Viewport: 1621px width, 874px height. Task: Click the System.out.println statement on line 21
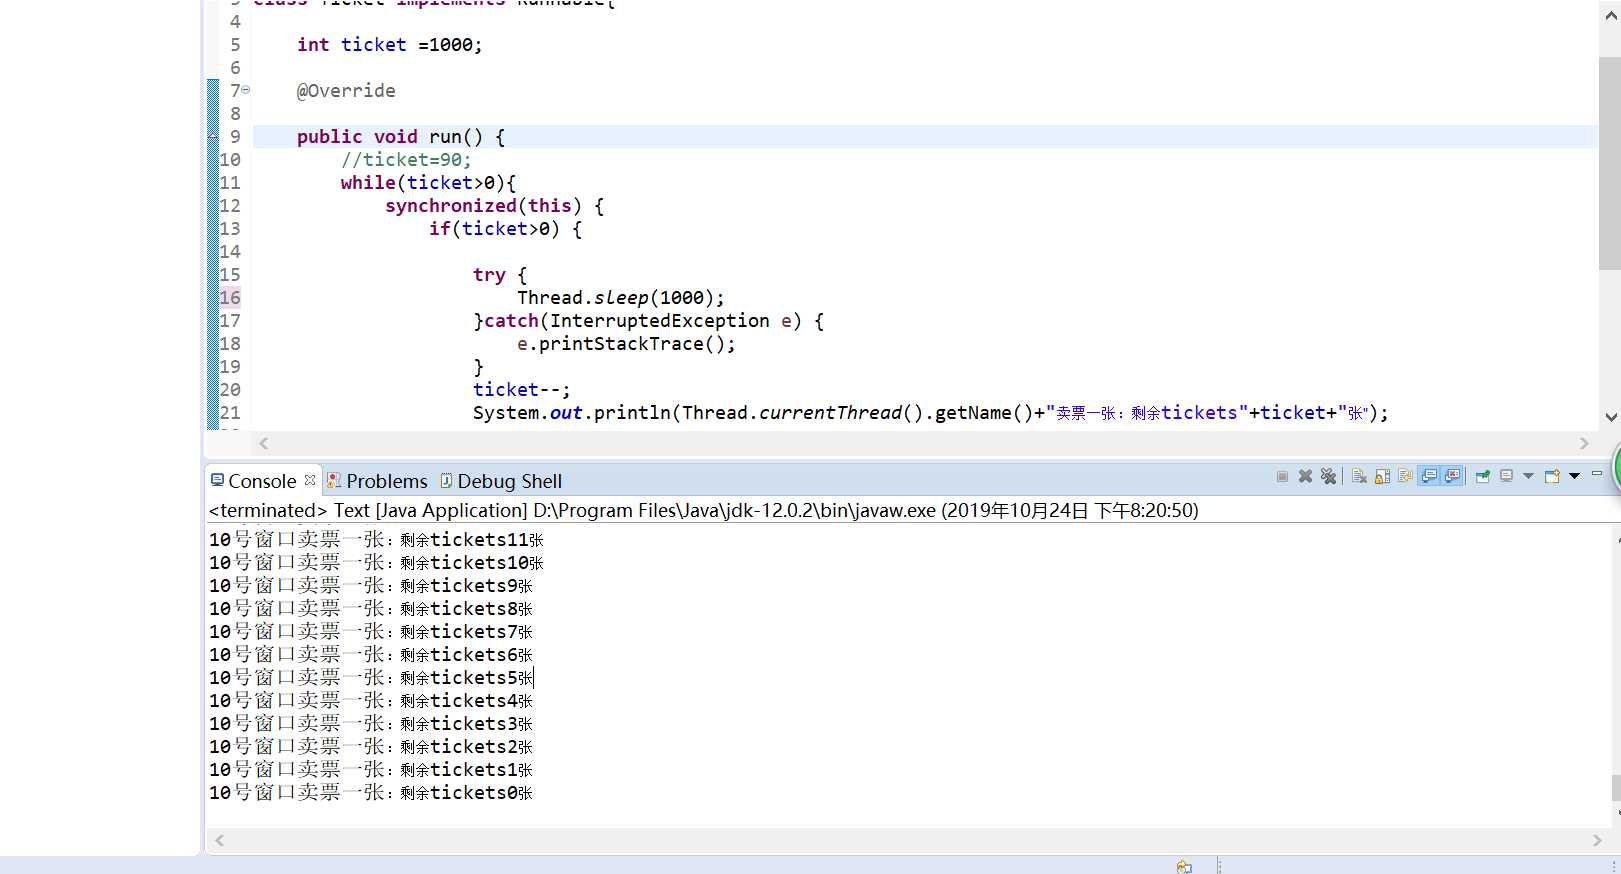[931, 413]
